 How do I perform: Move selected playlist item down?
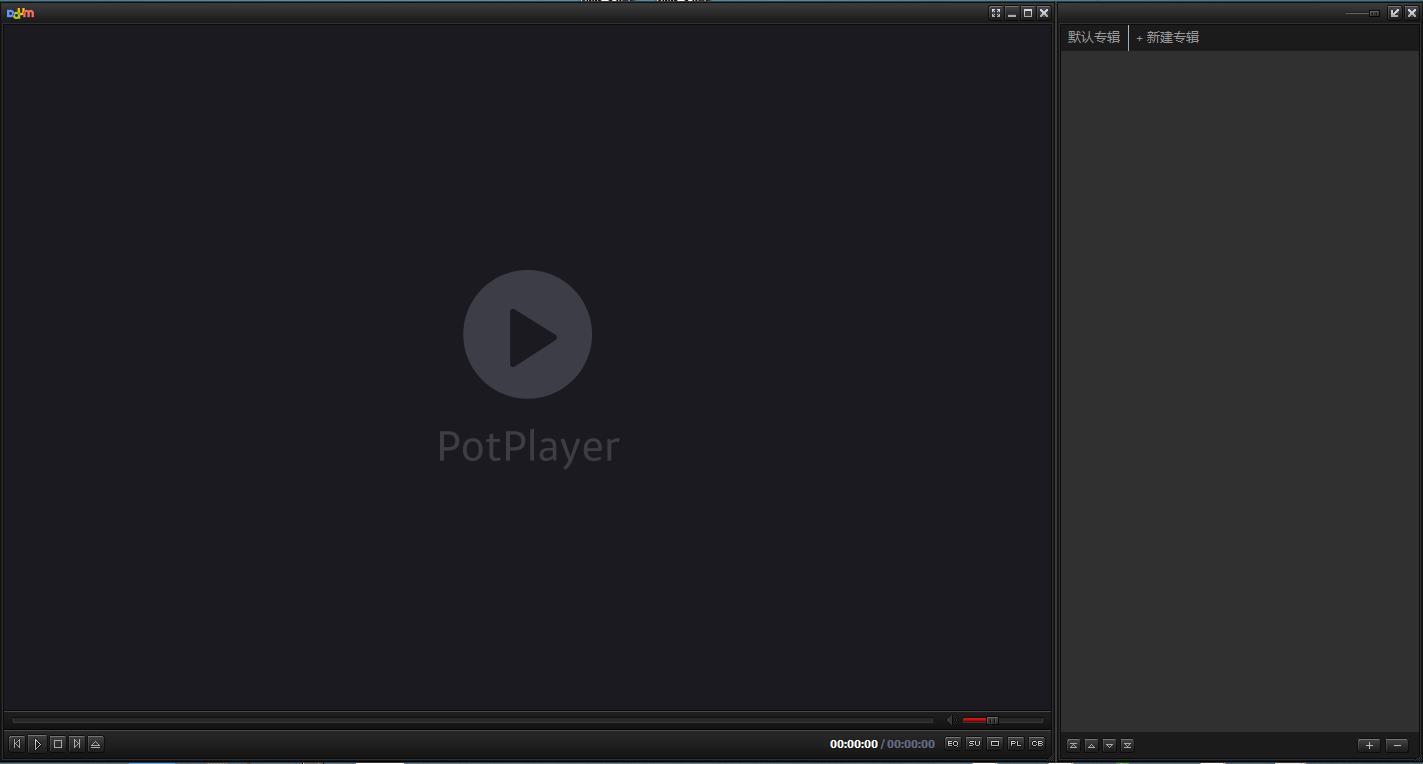pyautogui.click(x=1109, y=745)
